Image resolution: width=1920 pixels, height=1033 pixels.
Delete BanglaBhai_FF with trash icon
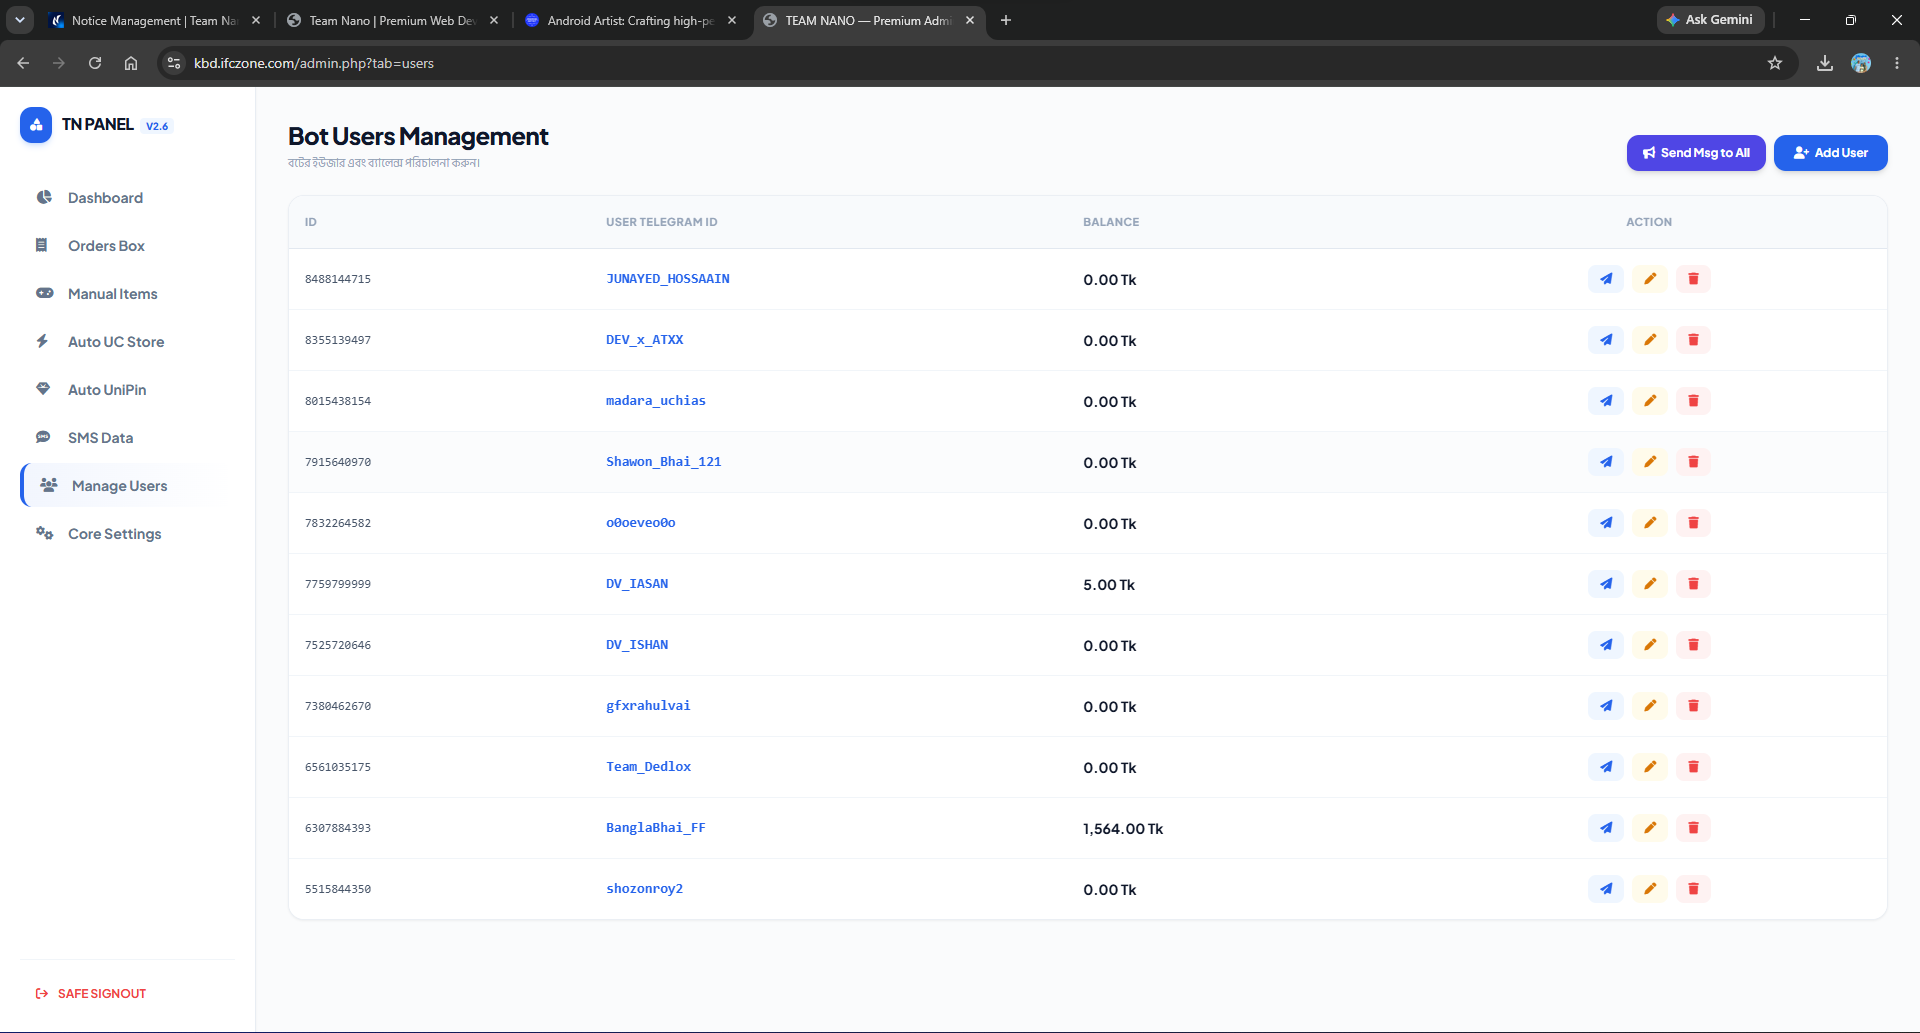coord(1693,828)
